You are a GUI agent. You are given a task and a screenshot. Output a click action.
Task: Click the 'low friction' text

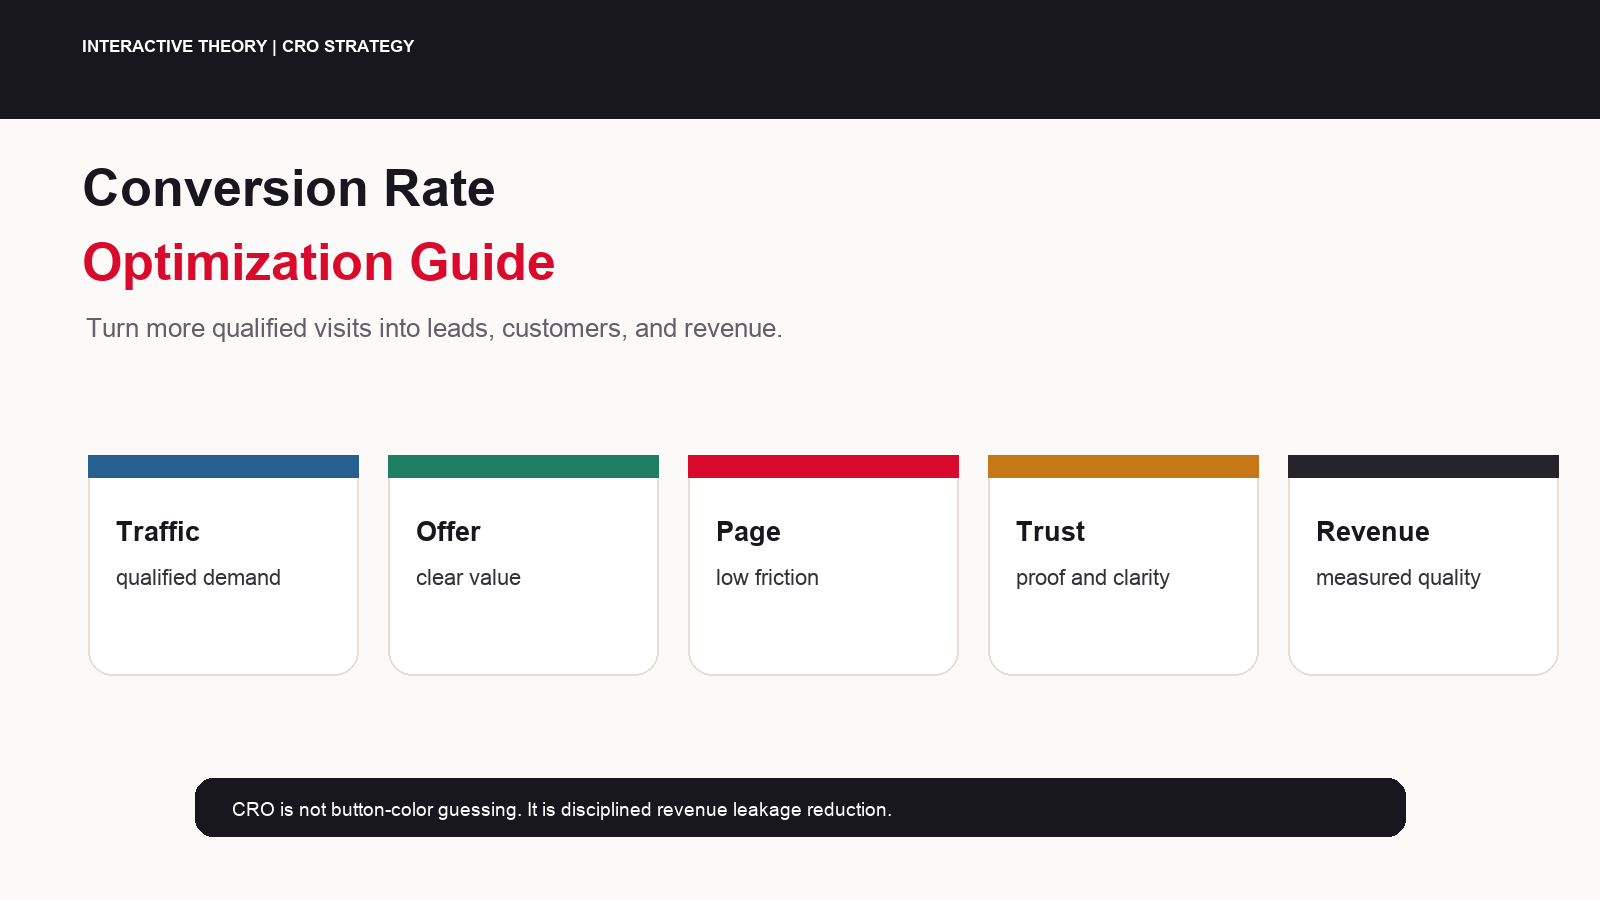point(767,578)
